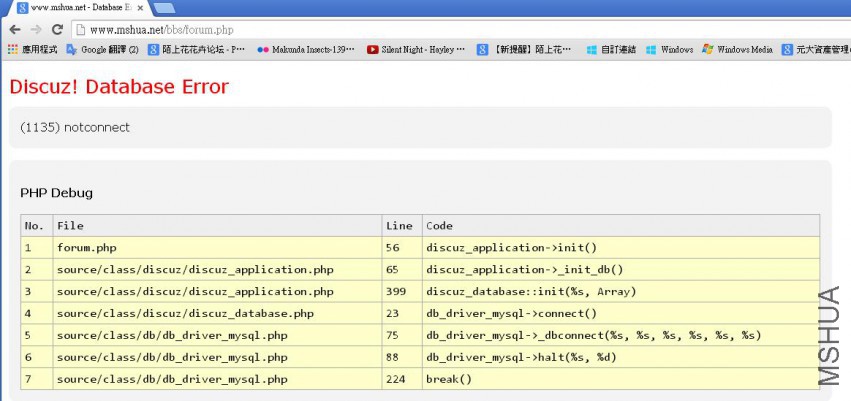
Task: Click the break() code cell
Action: pos(621,379)
